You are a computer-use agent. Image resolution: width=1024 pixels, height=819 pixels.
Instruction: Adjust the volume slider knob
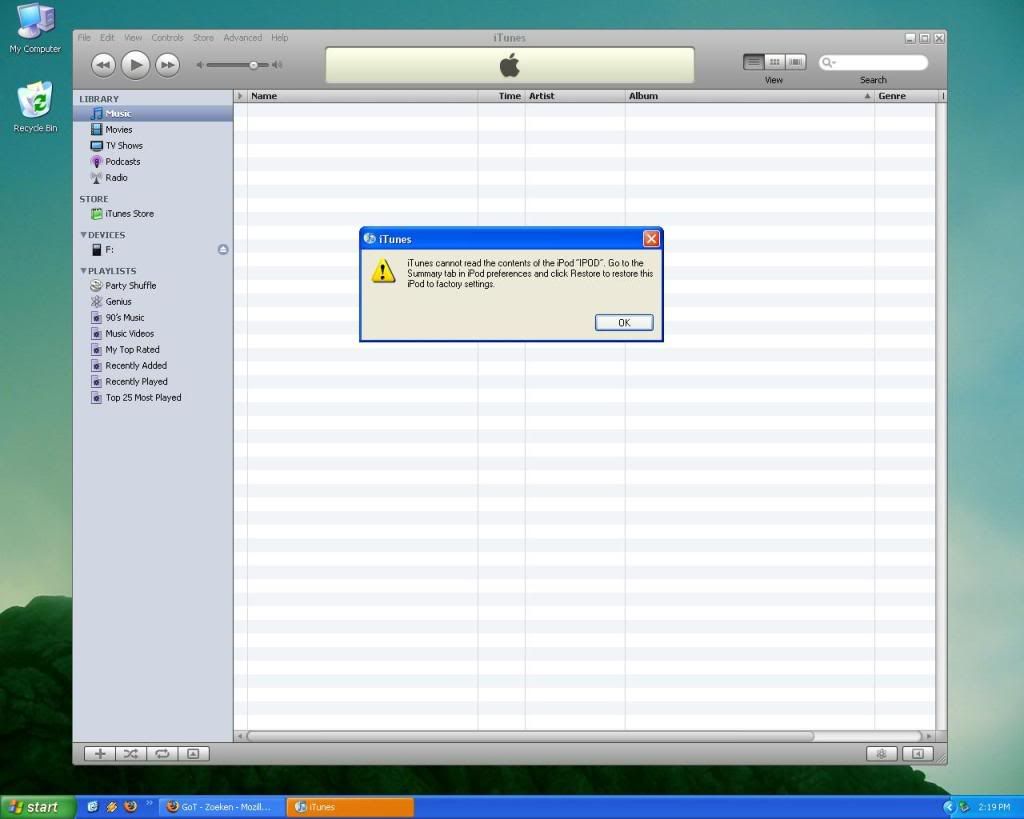pos(254,65)
